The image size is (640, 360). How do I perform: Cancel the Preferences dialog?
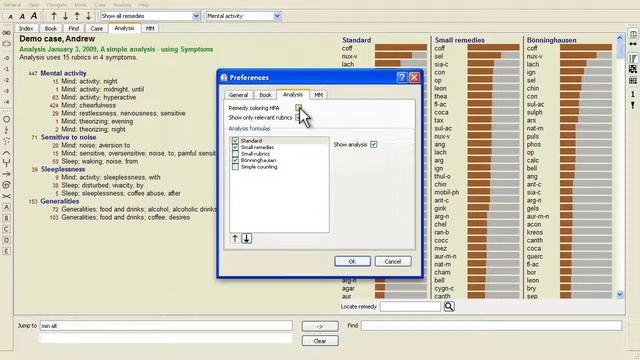point(393,261)
